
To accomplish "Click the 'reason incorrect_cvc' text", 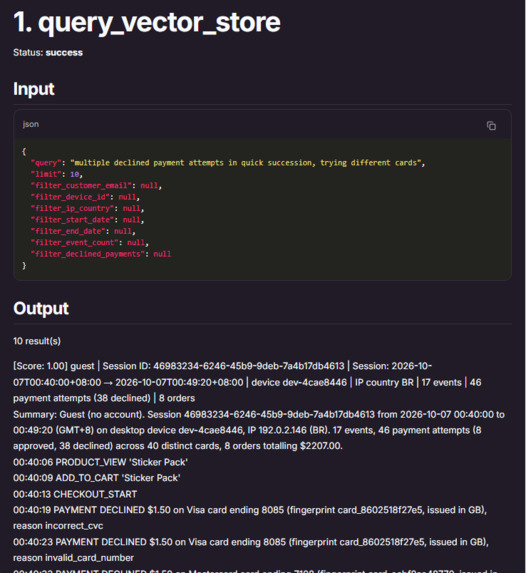I will [x=58, y=526].
